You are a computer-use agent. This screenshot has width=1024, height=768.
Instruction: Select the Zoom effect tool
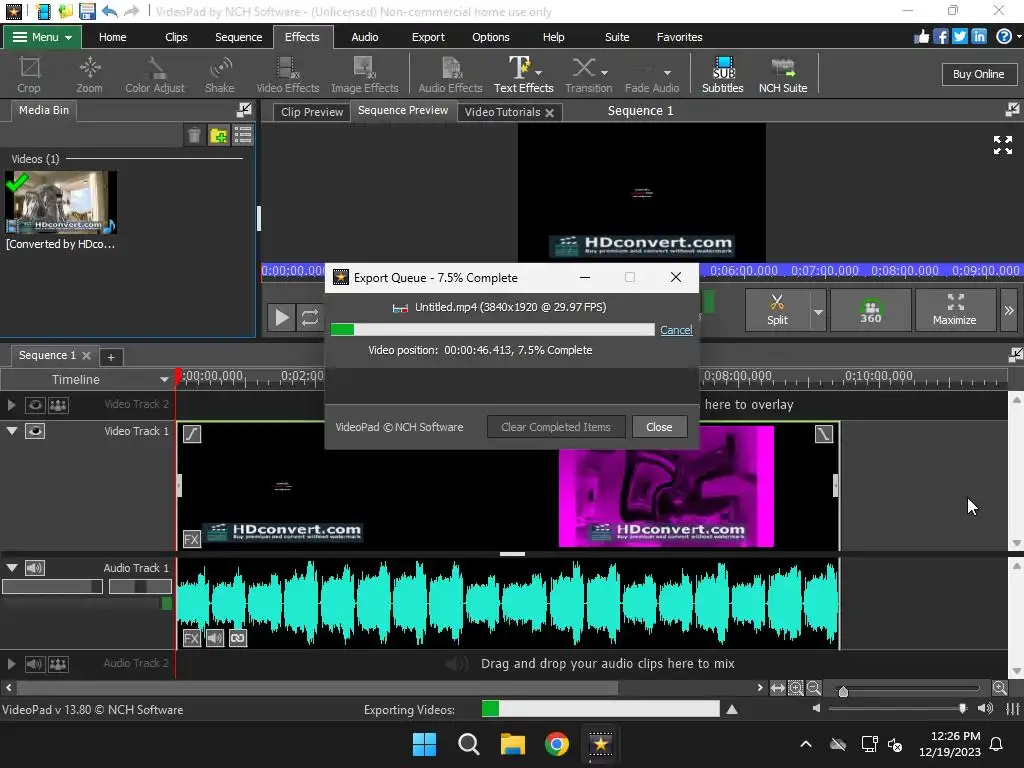click(x=89, y=74)
